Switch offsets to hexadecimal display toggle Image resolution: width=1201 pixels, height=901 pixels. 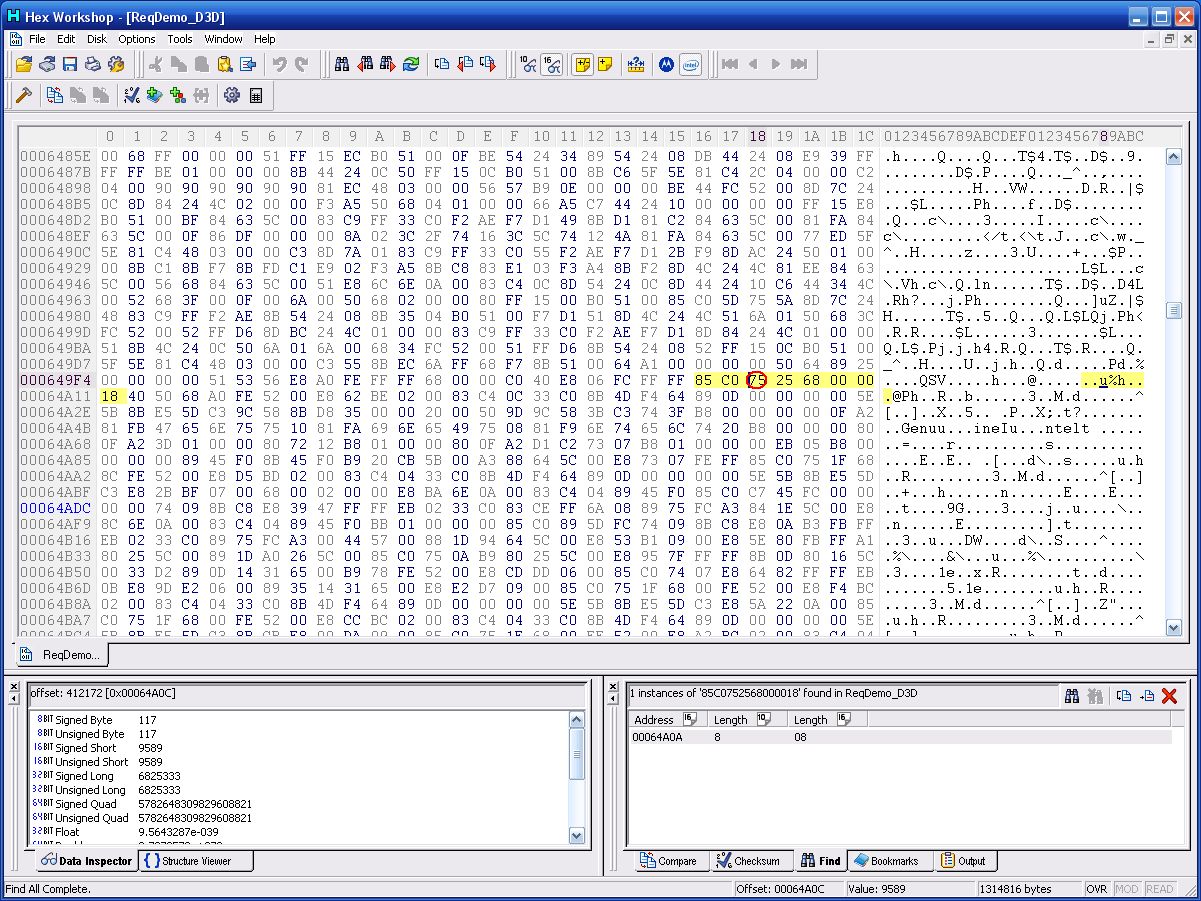tap(551, 65)
